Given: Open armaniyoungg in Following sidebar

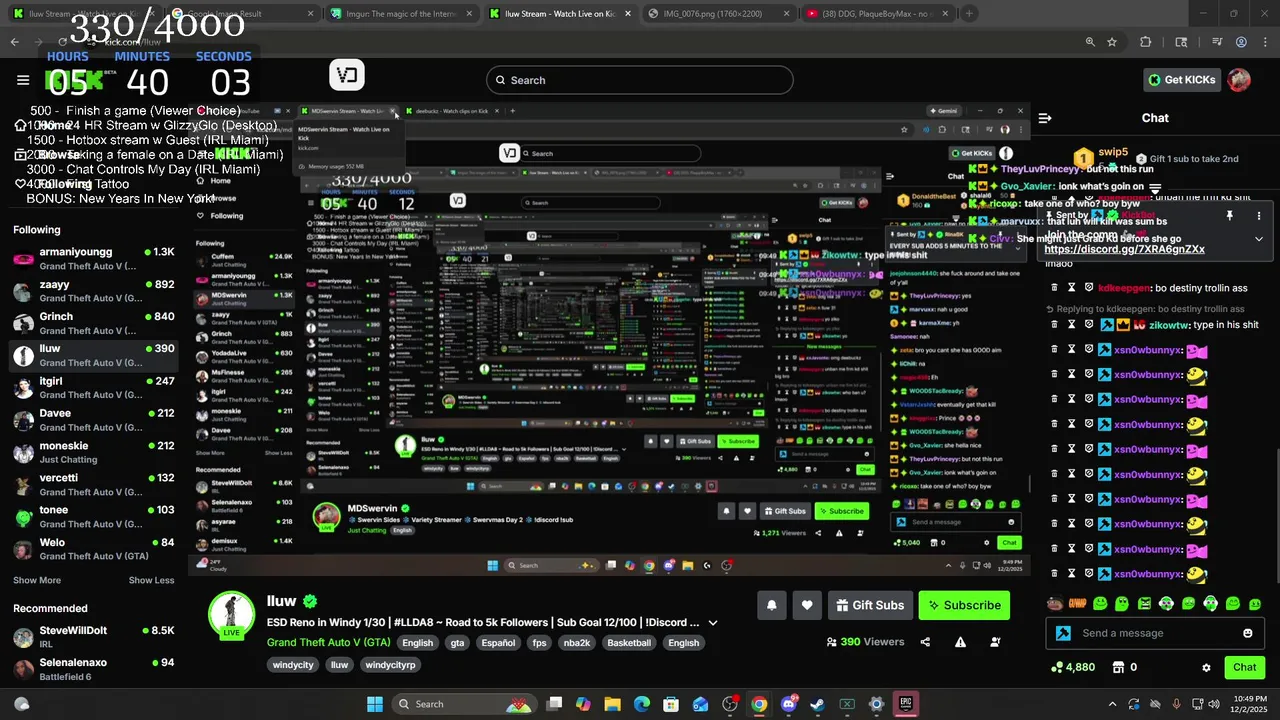Looking at the screenshot, I should (x=93, y=259).
